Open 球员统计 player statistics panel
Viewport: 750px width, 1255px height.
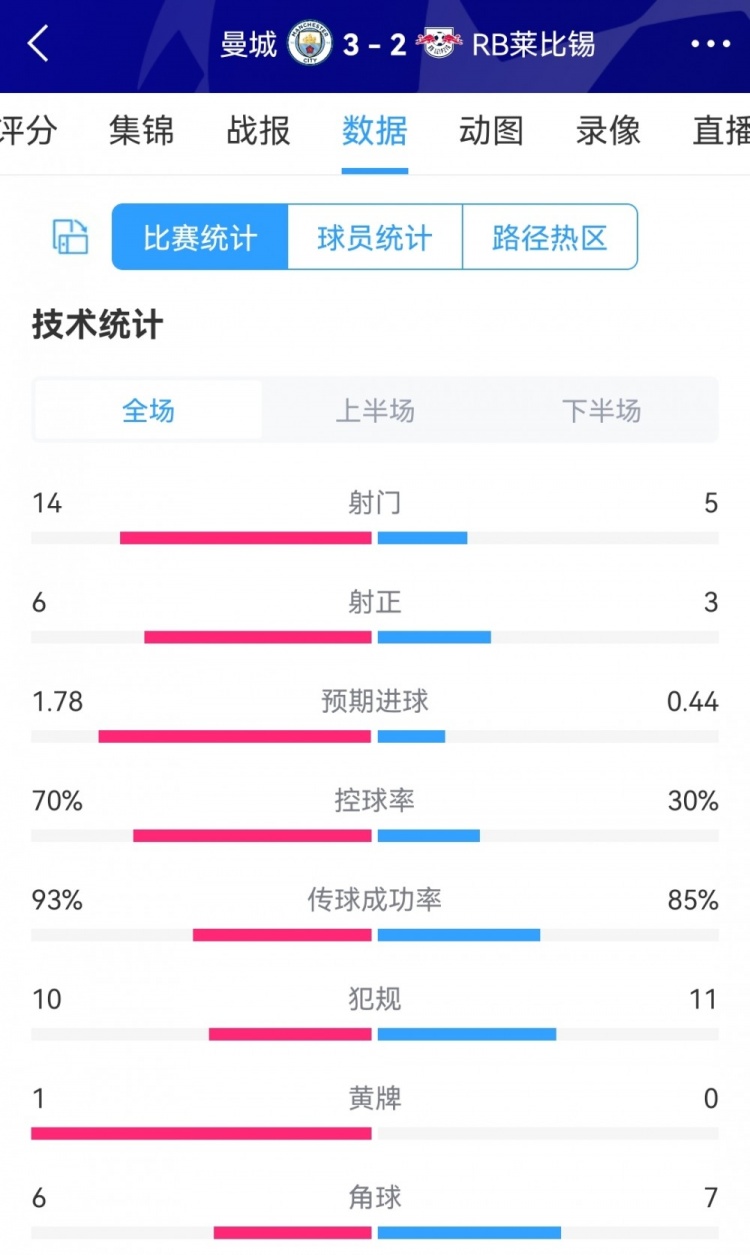pos(373,237)
